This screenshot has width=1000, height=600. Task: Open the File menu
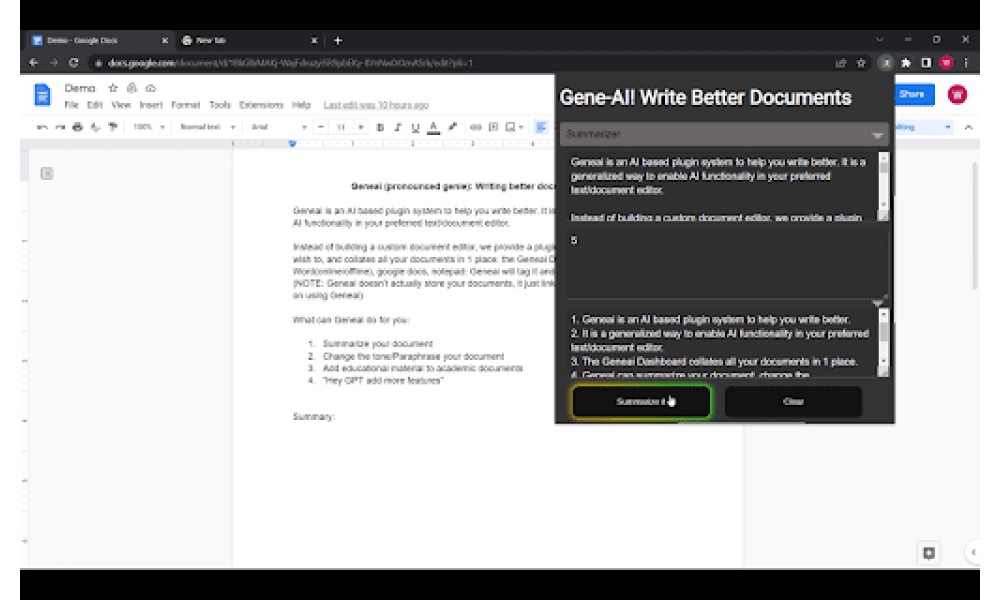coord(71,105)
